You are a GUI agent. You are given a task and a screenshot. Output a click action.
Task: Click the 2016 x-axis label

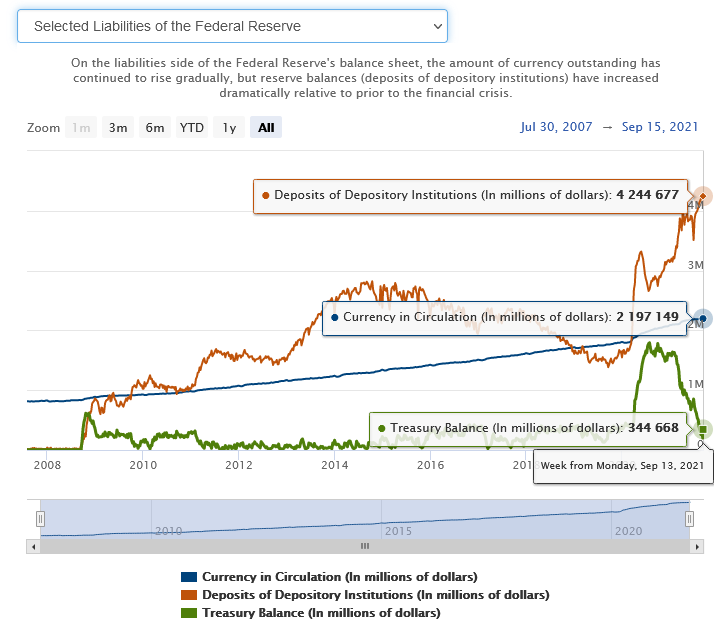[x=431, y=465]
